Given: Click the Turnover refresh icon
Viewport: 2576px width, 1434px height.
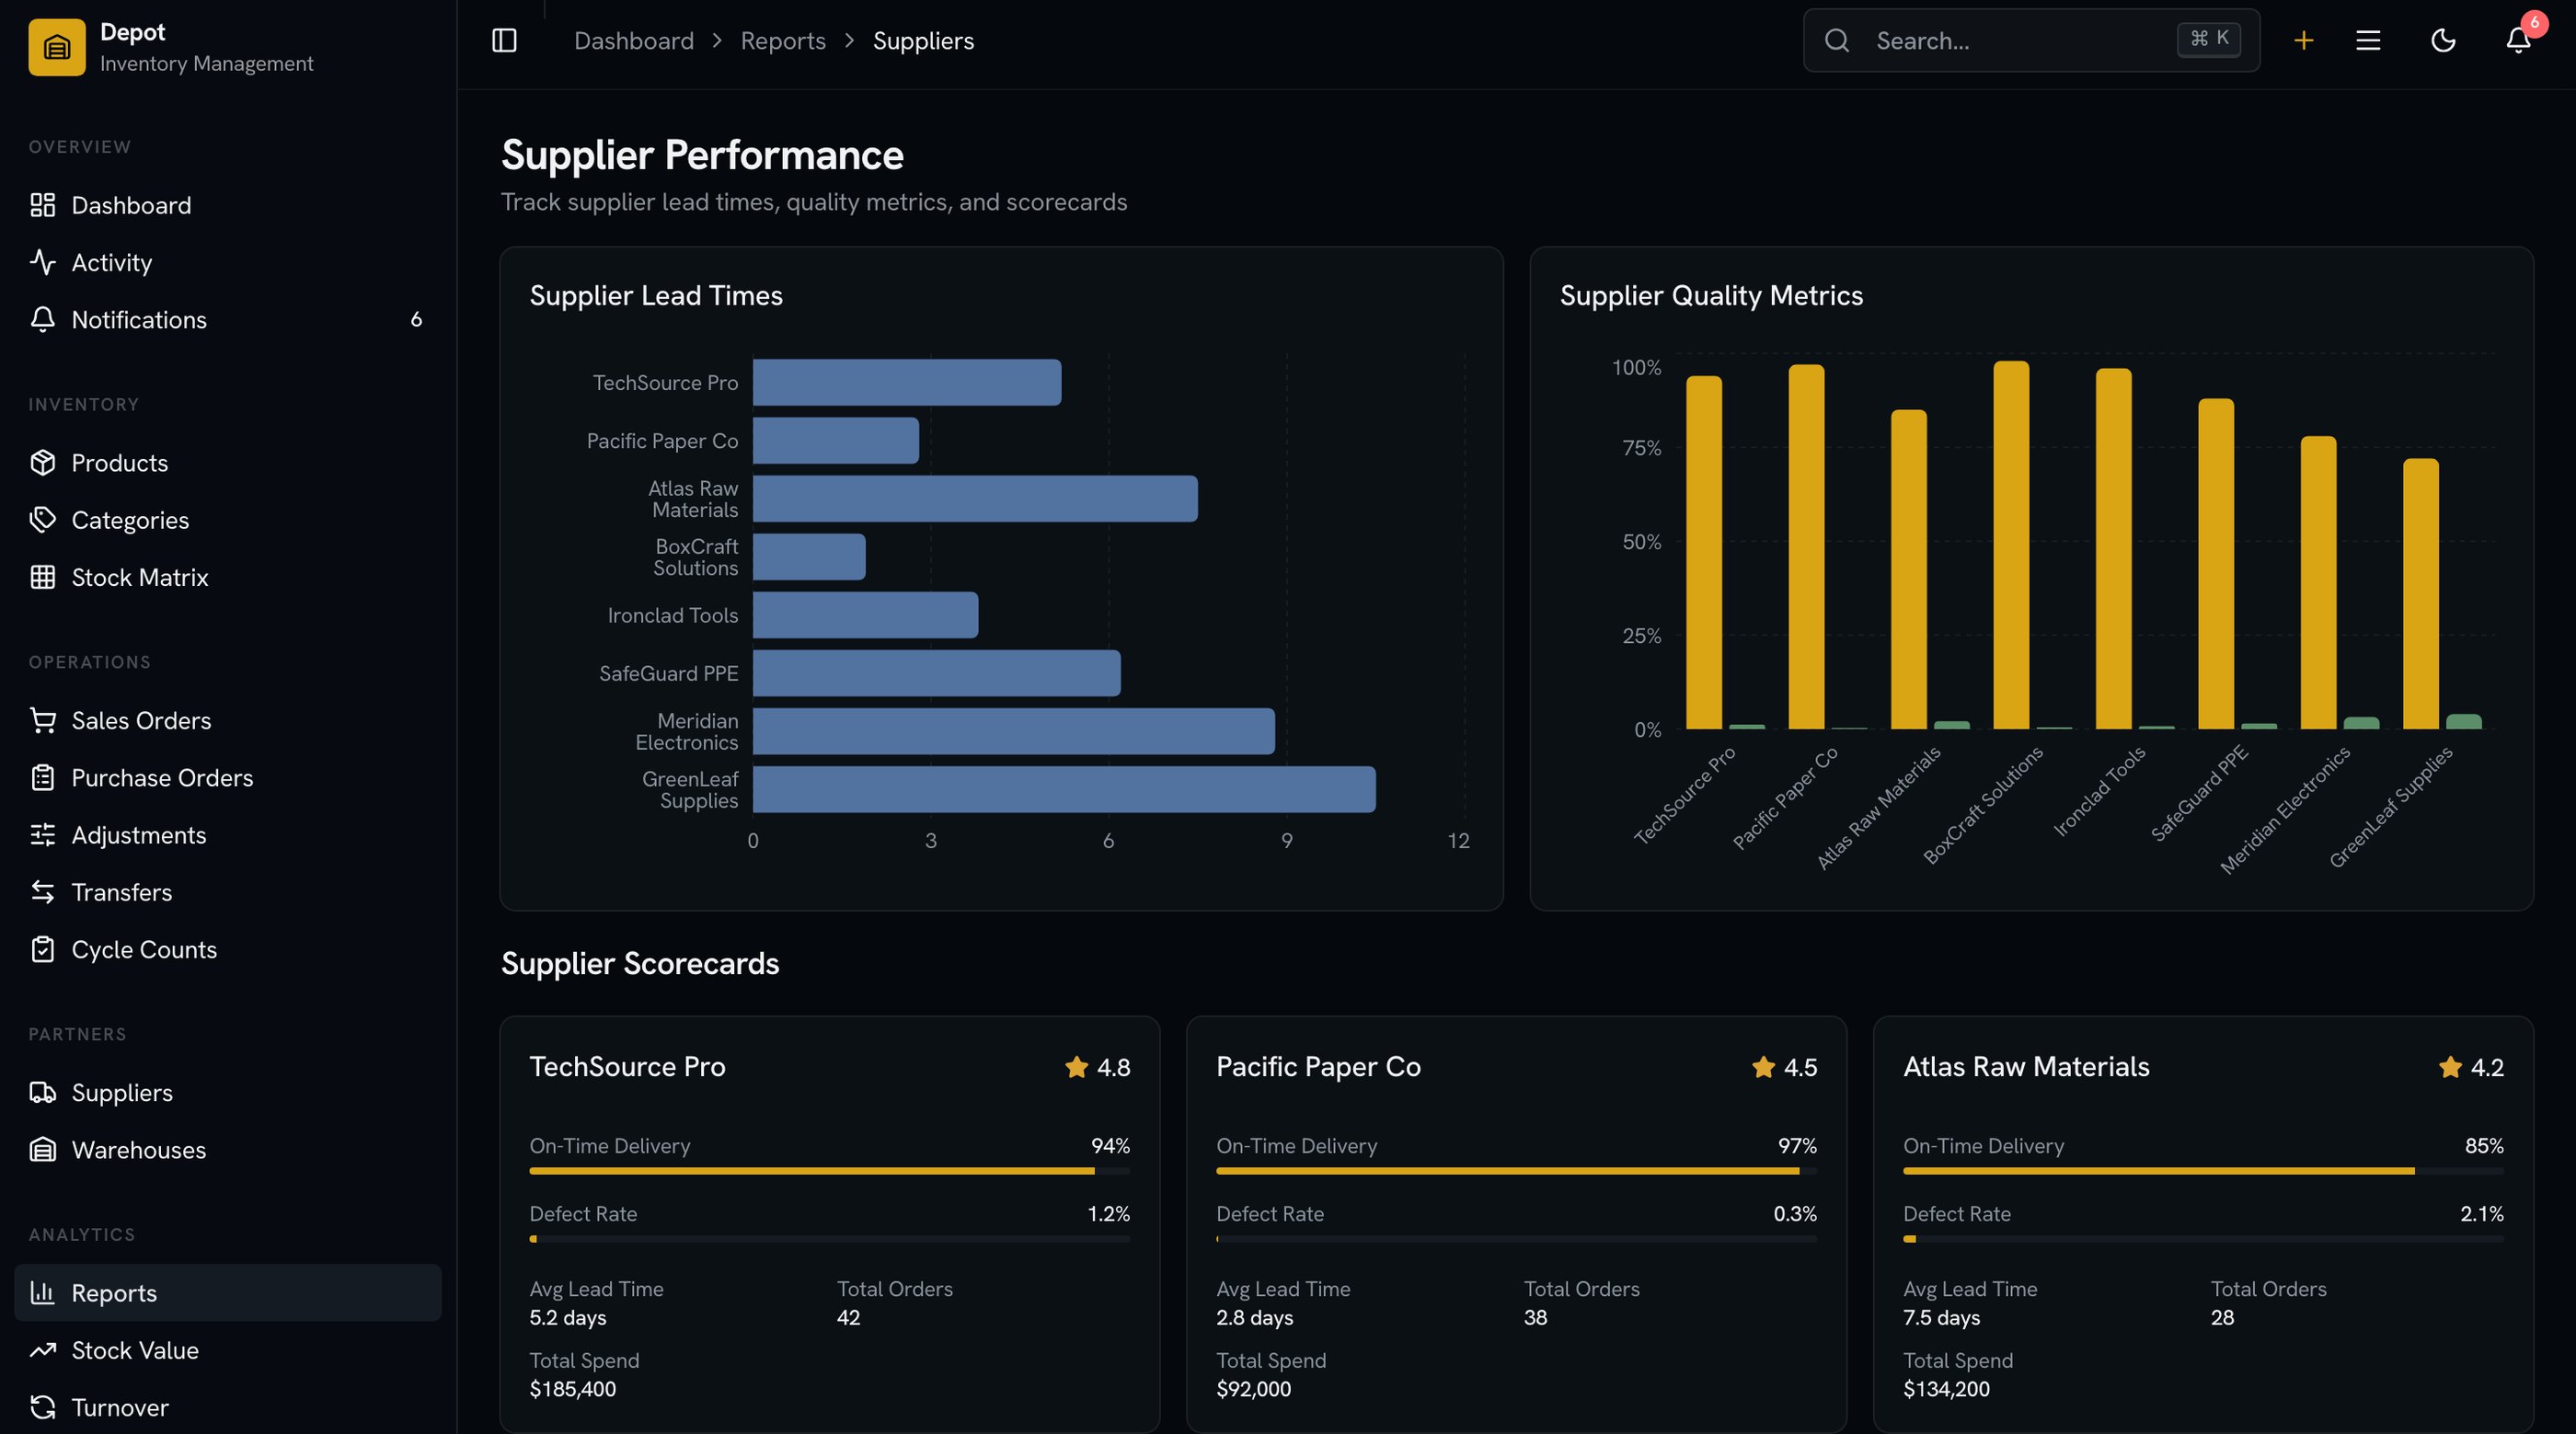Looking at the screenshot, I should (43, 1407).
